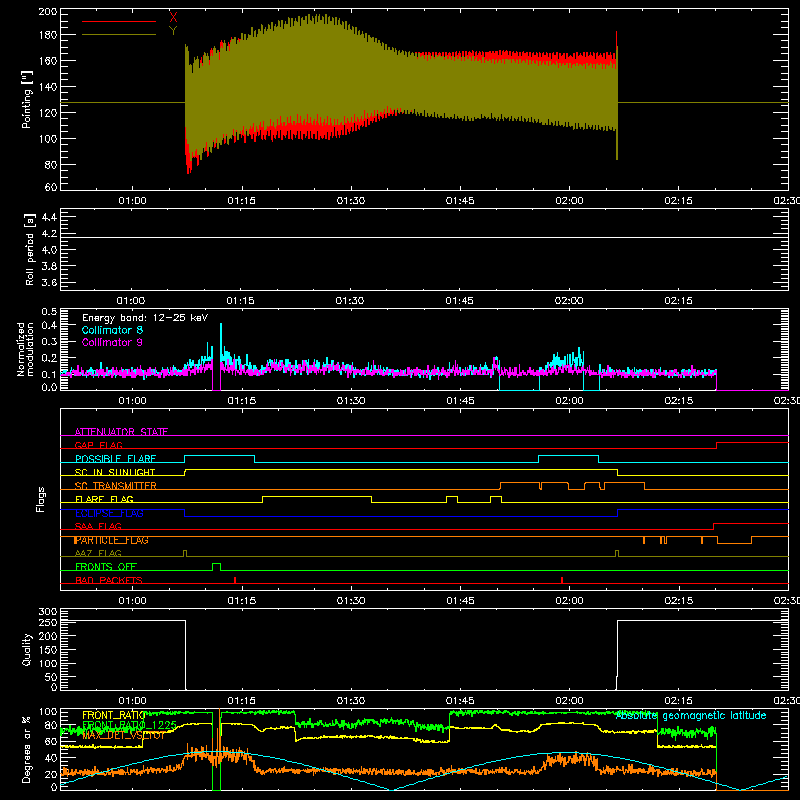The image size is (800, 800).
Task: Click the 140 tick on Pointing axis
Action: [x=48, y=87]
